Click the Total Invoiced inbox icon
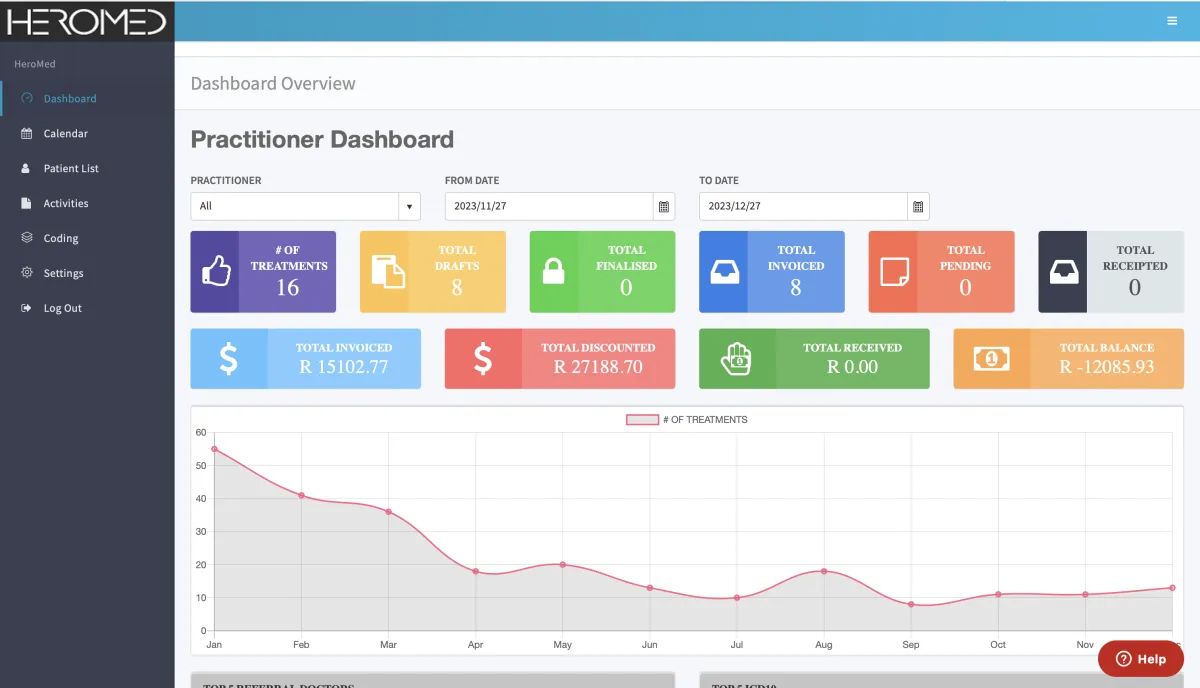1200x688 pixels. pyautogui.click(x=723, y=272)
